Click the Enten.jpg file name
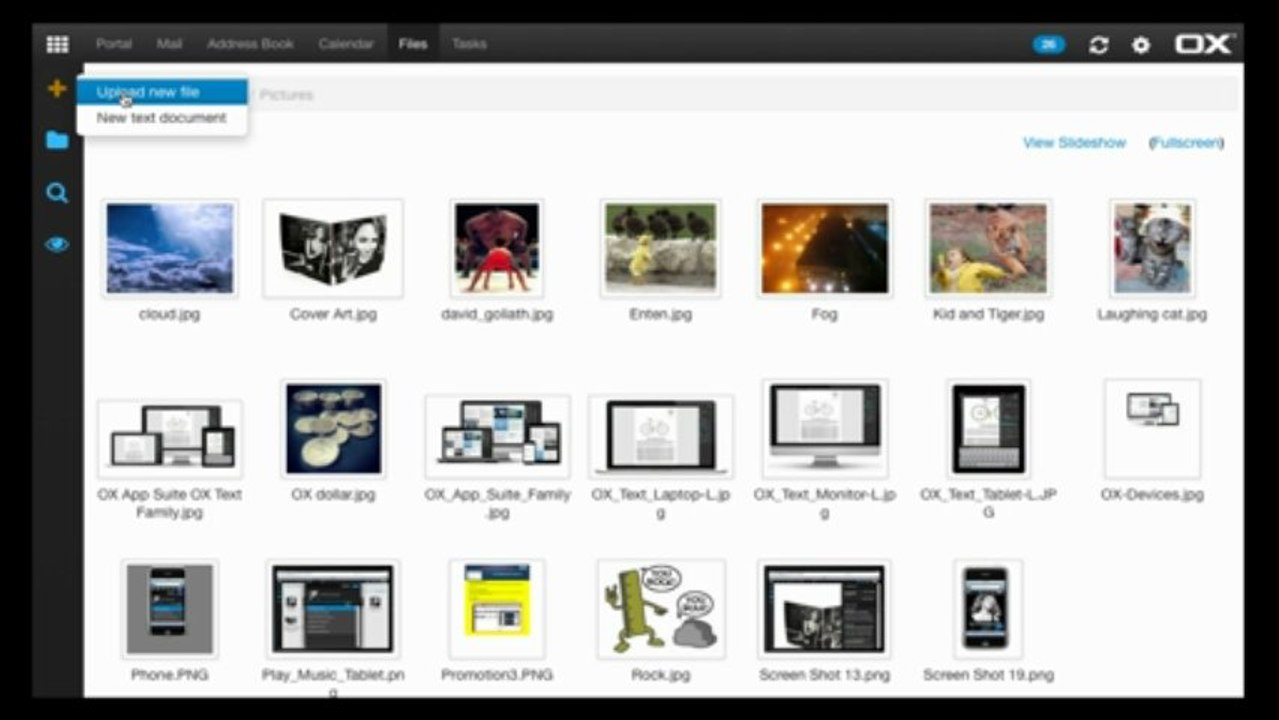 coord(660,314)
